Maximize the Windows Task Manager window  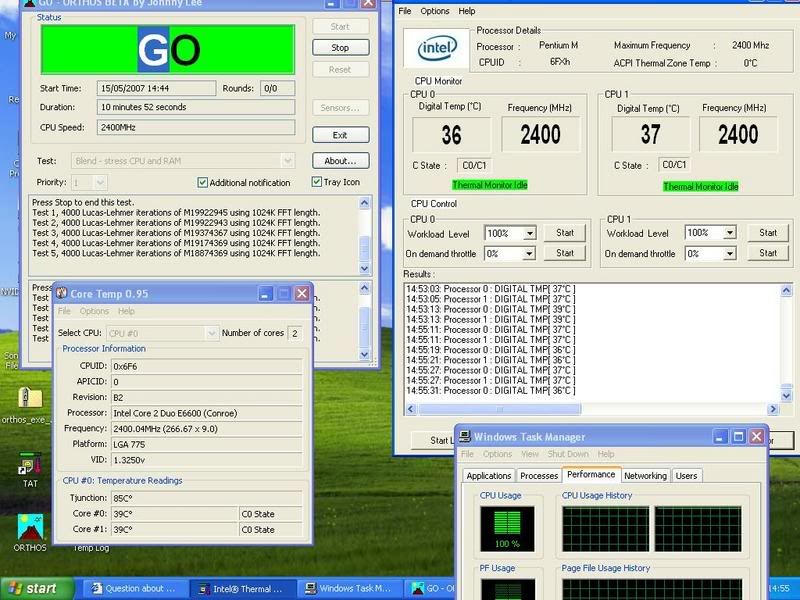coord(738,437)
